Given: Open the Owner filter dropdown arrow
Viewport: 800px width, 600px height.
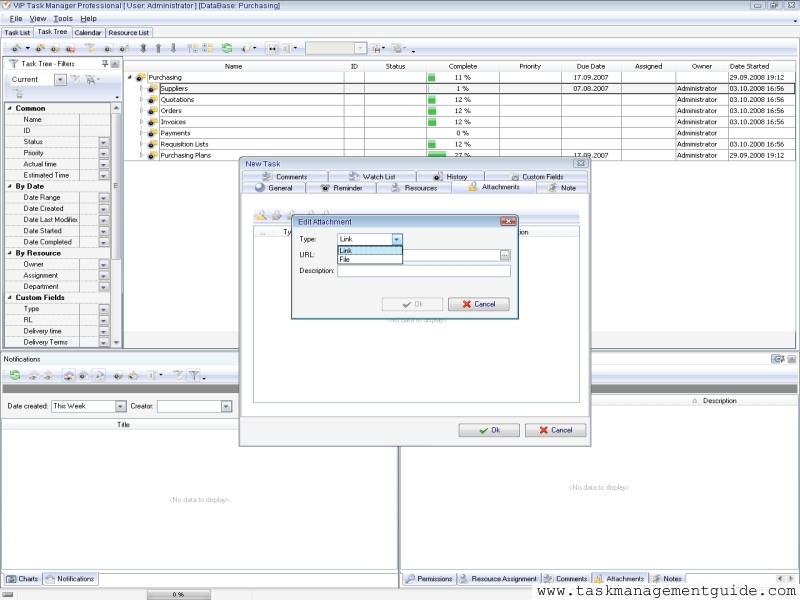Looking at the screenshot, I should [x=104, y=264].
